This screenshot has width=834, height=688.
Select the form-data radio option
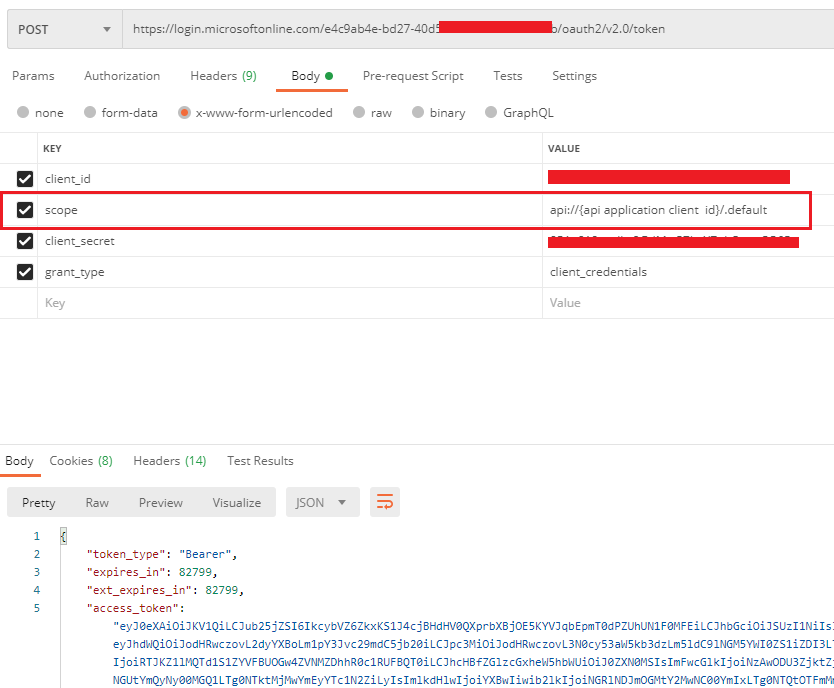tap(90, 112)
